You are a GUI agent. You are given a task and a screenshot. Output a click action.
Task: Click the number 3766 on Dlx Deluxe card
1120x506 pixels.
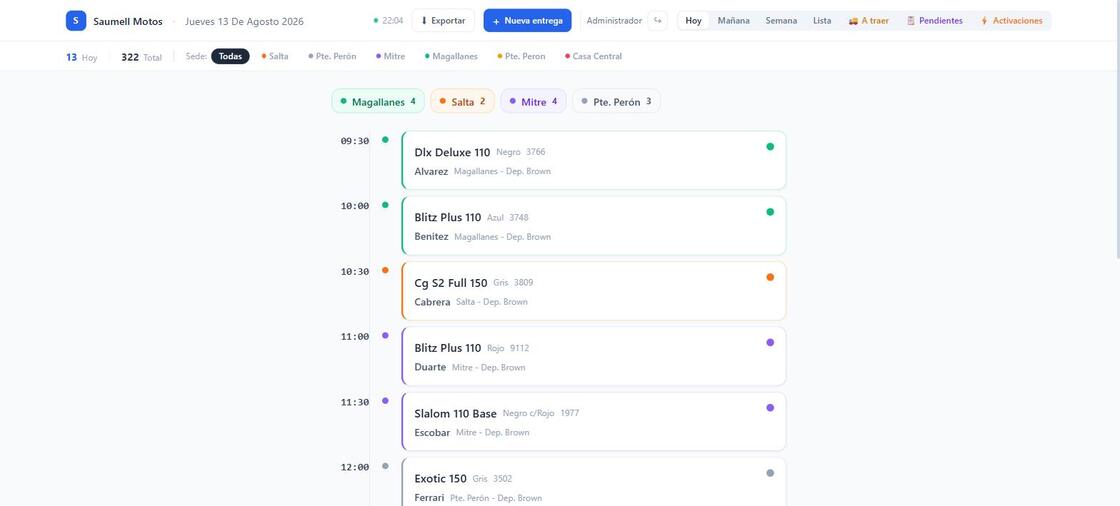click(x=536, y=152)
